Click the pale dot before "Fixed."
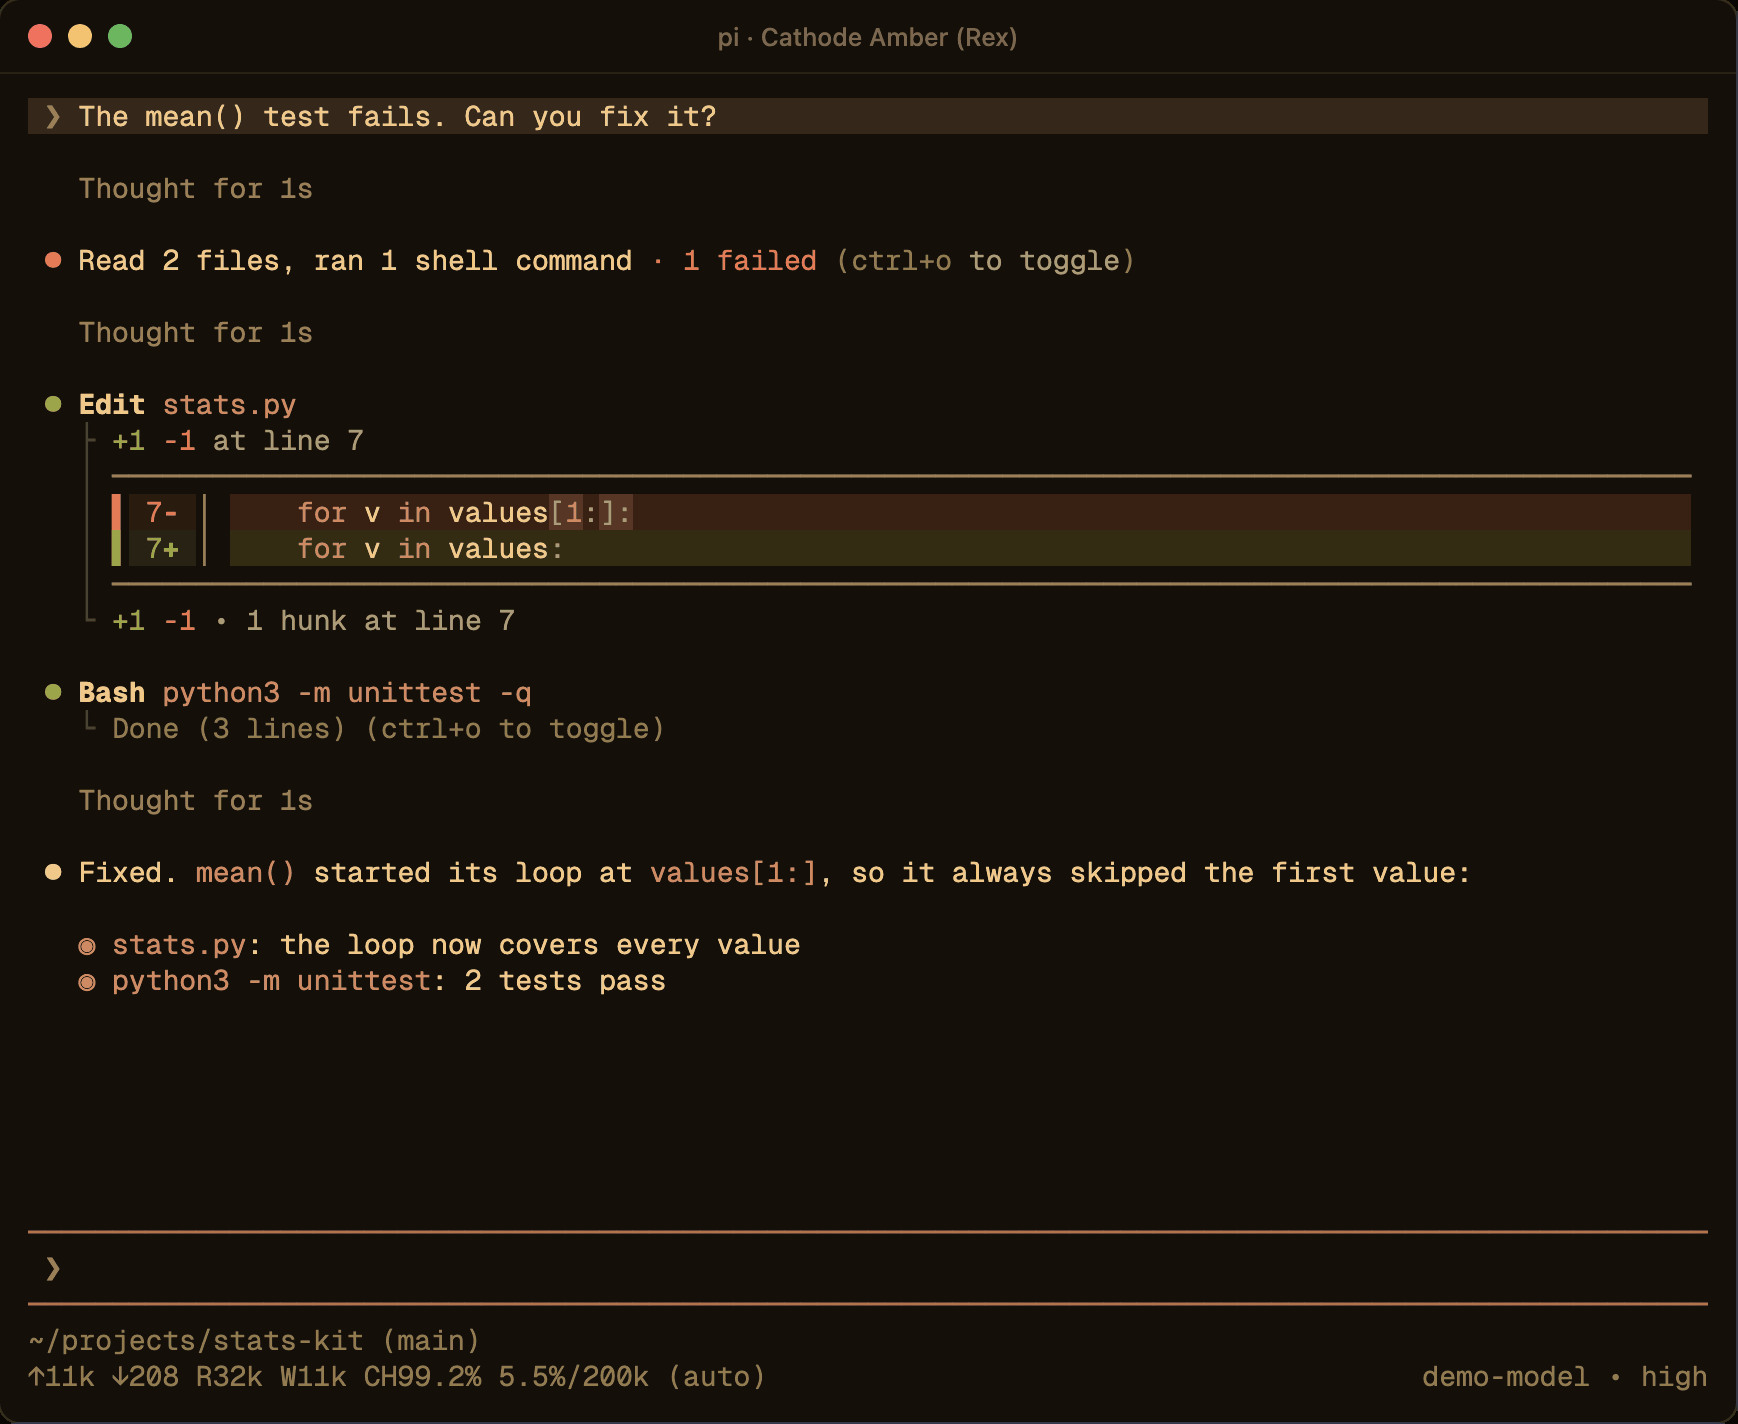 click(54, 873)
